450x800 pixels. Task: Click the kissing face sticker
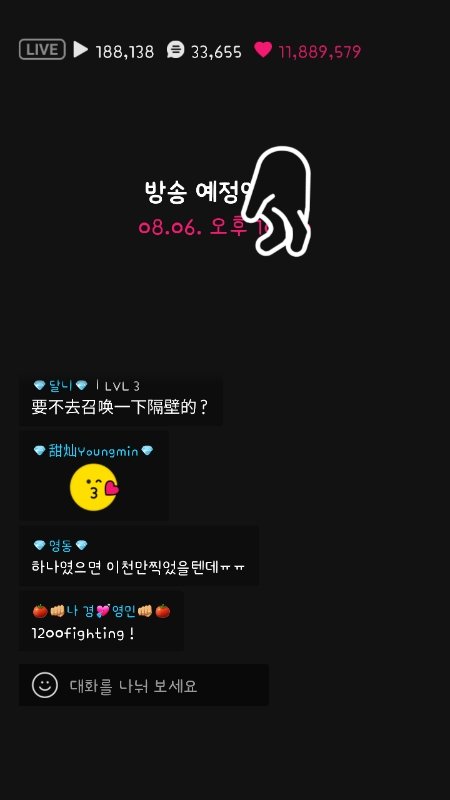pos(94,487)
